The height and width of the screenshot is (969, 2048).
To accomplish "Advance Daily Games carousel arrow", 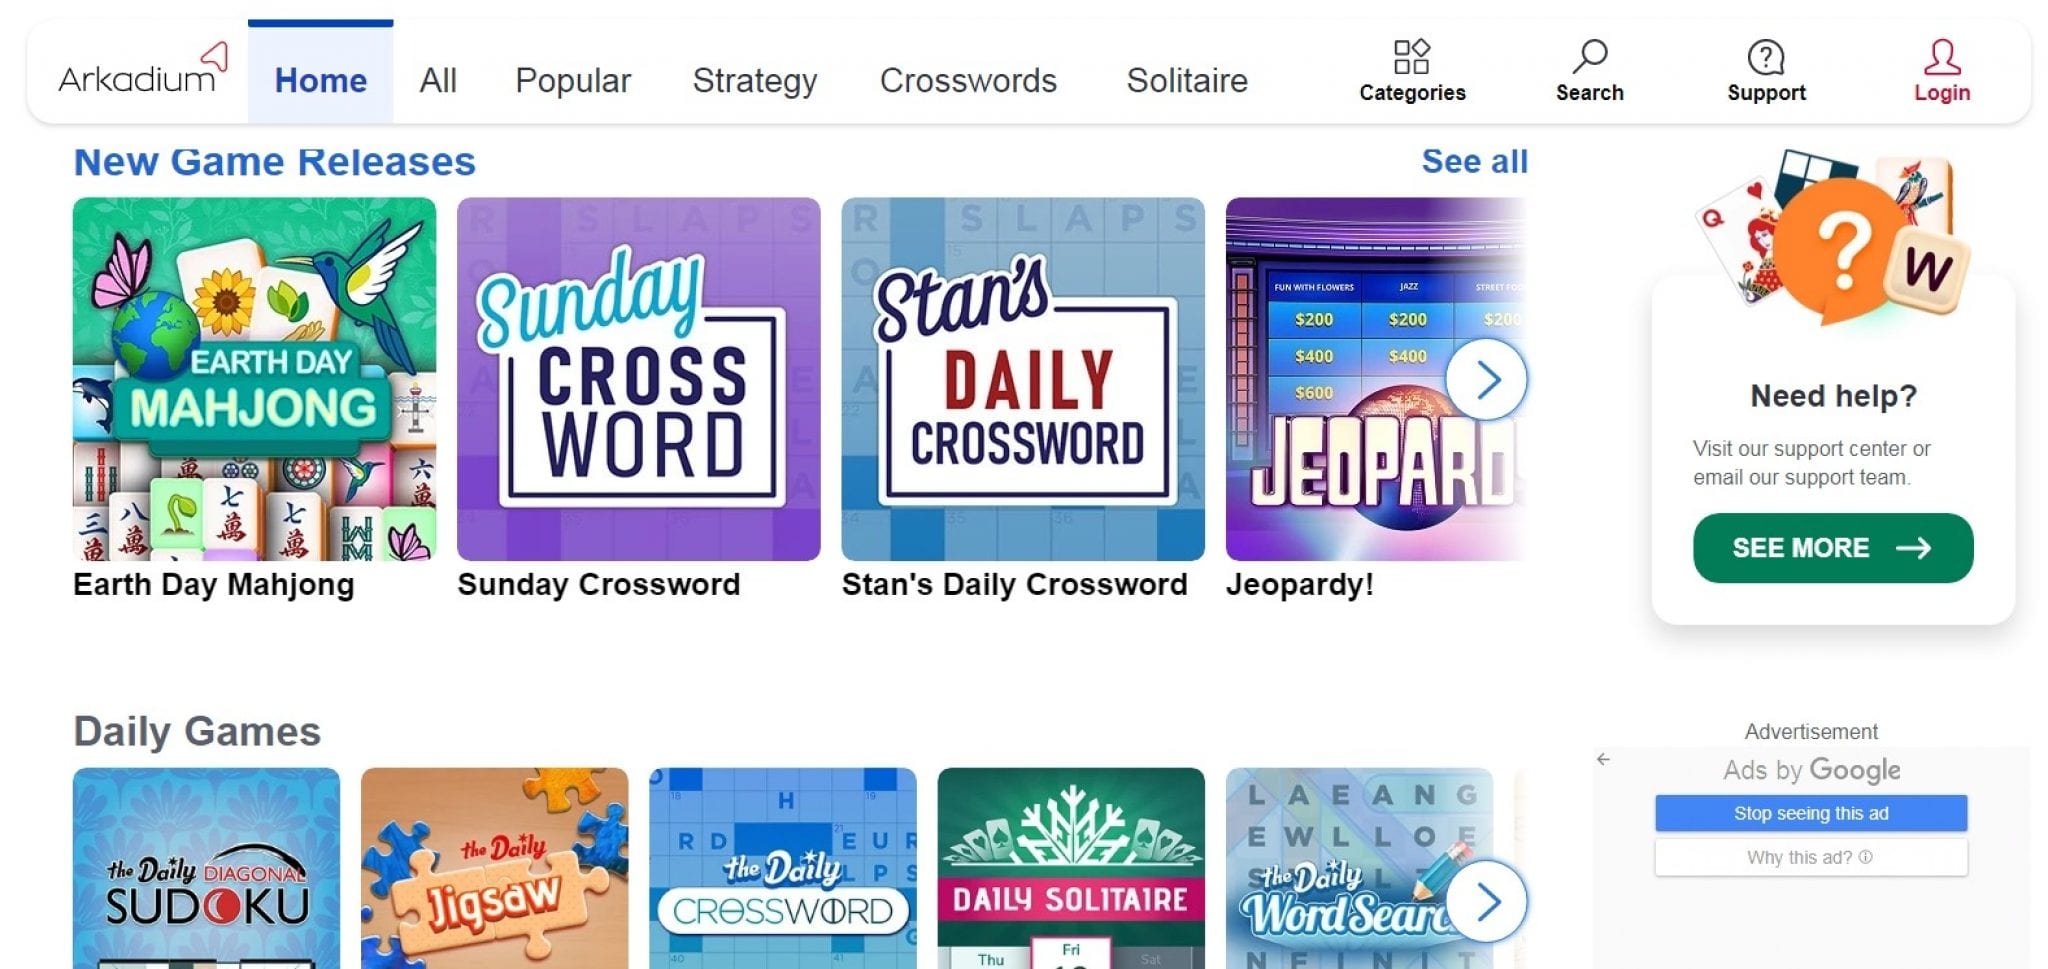I will [x=1486, y=901].
